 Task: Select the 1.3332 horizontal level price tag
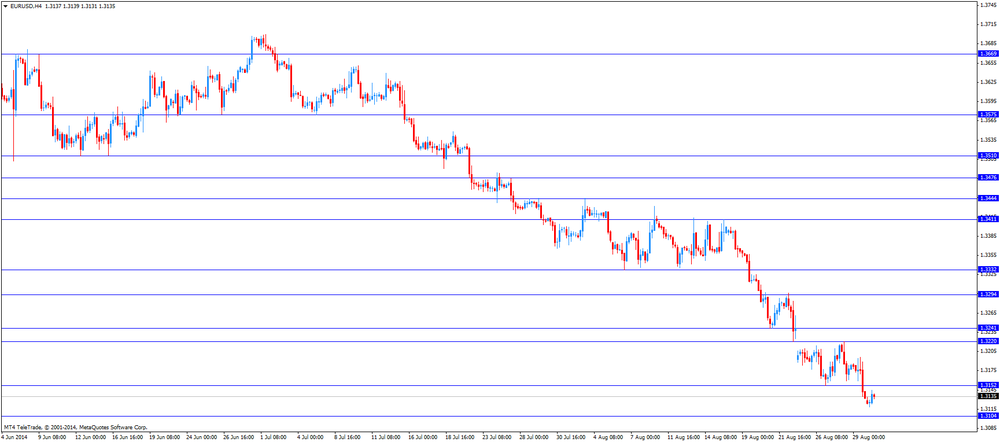pos(987,270)
